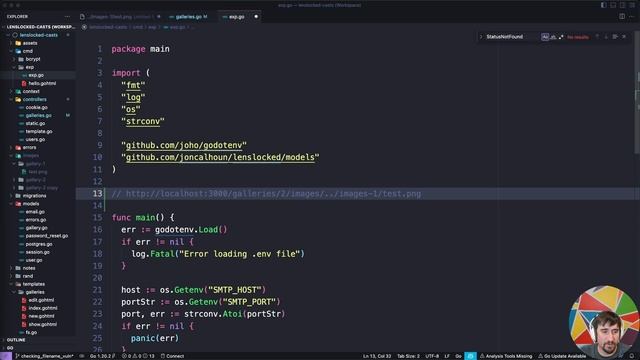Viewport: 640px width, 360px height.
Task: Open the customize layout button
Action: 632,5
